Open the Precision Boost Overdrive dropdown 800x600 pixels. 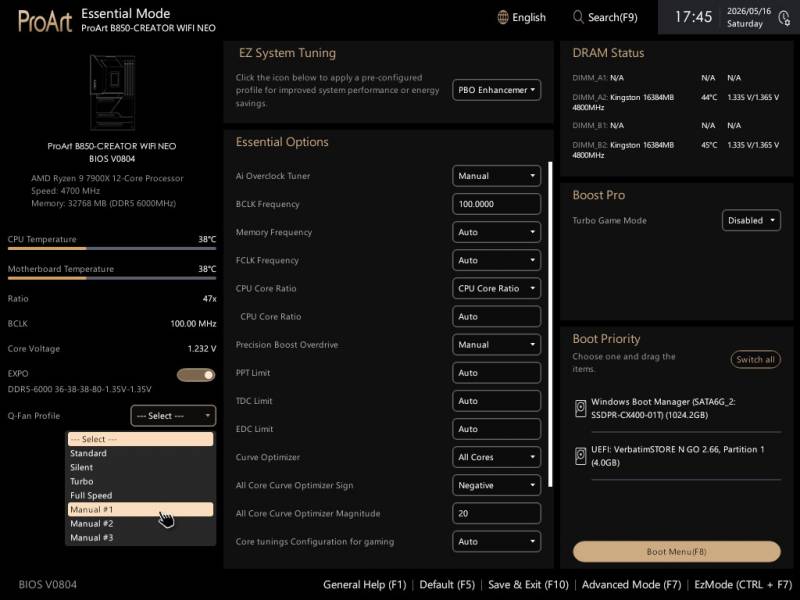(x=496, y=345)
